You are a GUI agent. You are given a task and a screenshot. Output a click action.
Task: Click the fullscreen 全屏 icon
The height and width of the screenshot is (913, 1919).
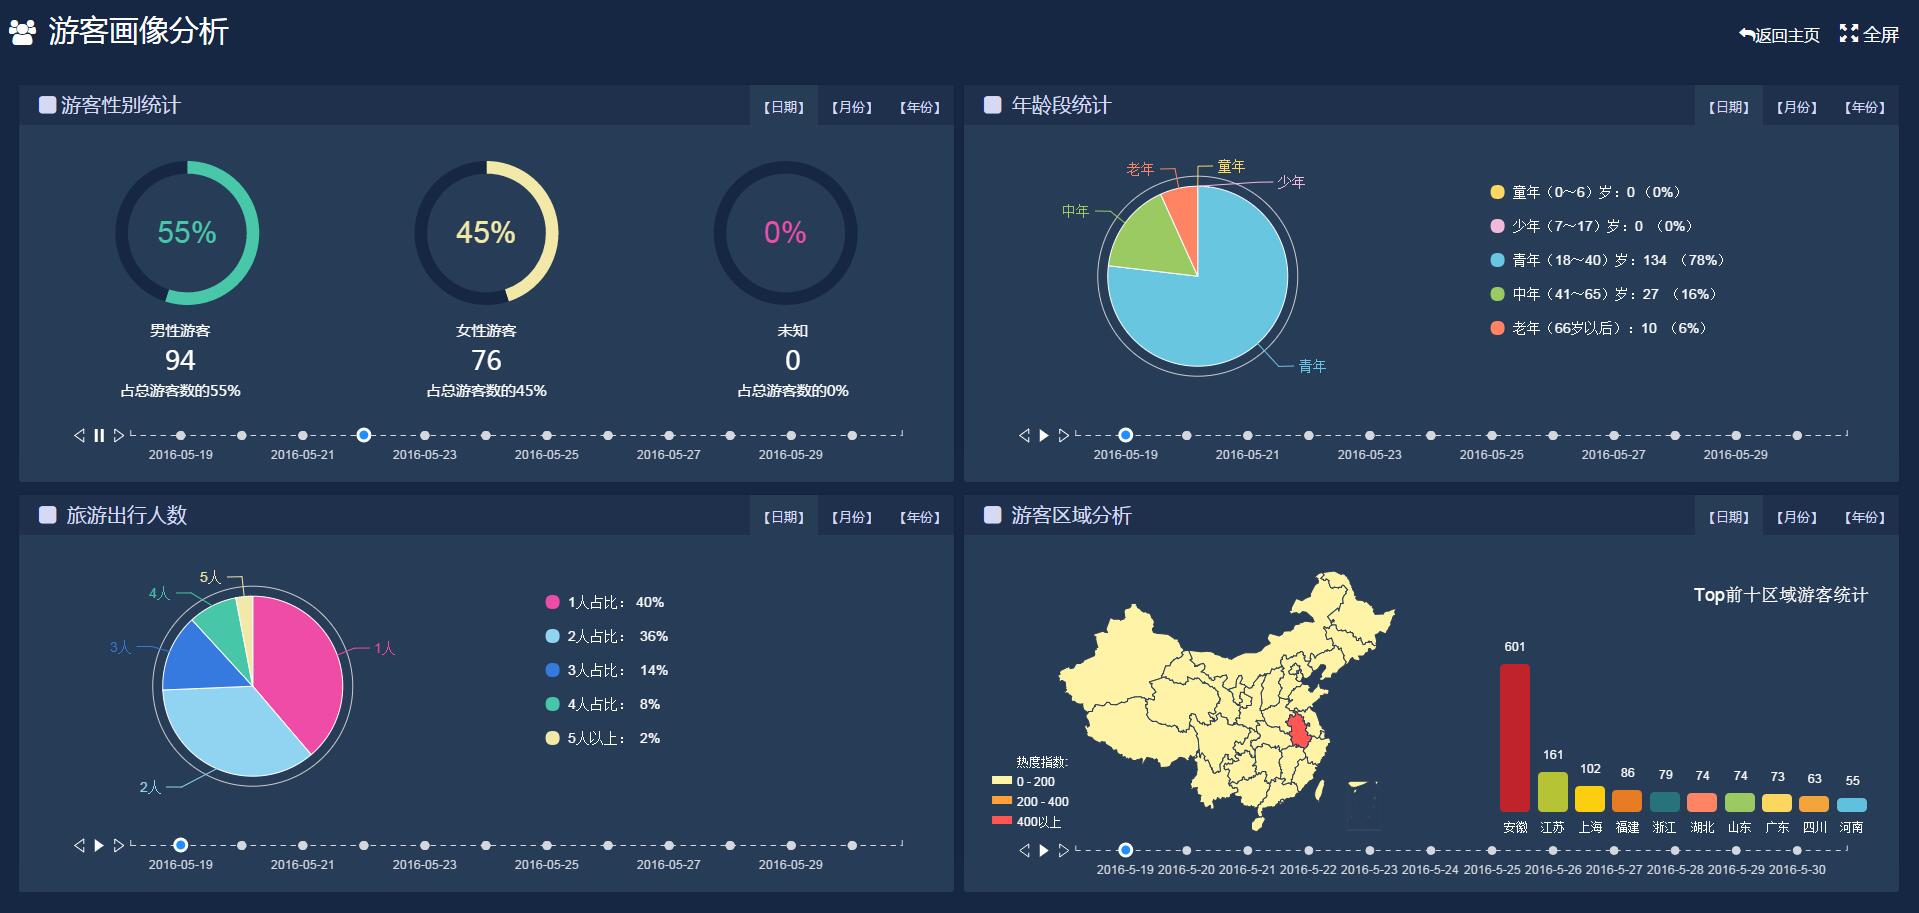pos(1848,34)
